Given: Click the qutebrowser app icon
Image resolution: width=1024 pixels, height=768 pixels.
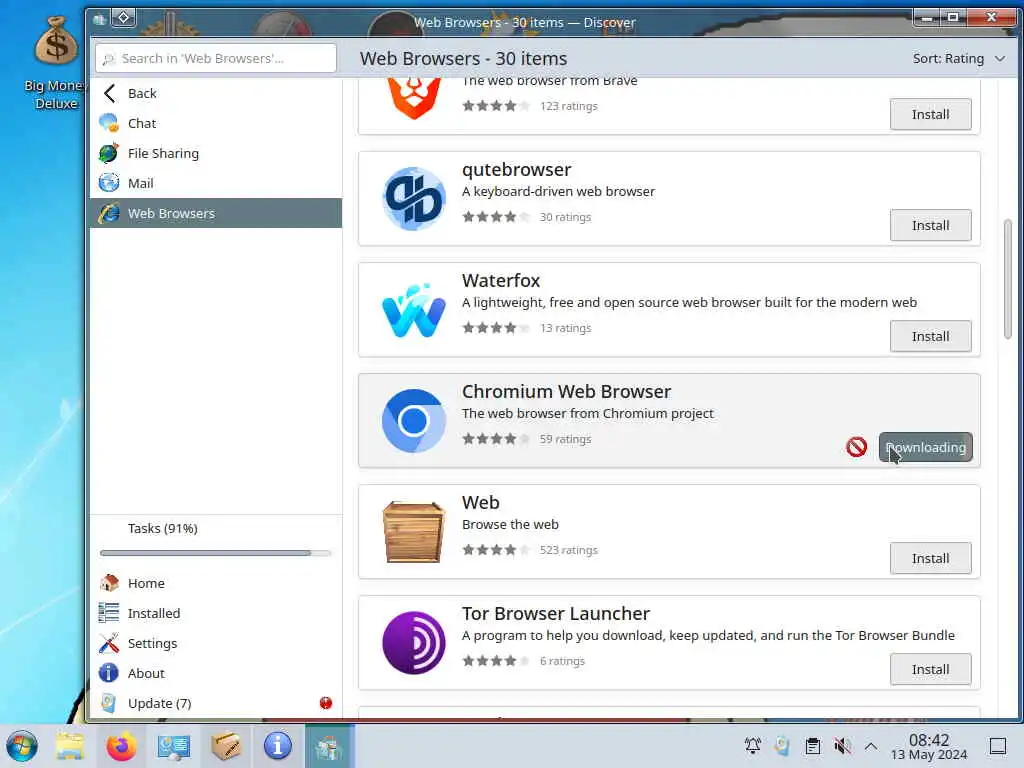Looking at the screenshot, I should 413,199.
